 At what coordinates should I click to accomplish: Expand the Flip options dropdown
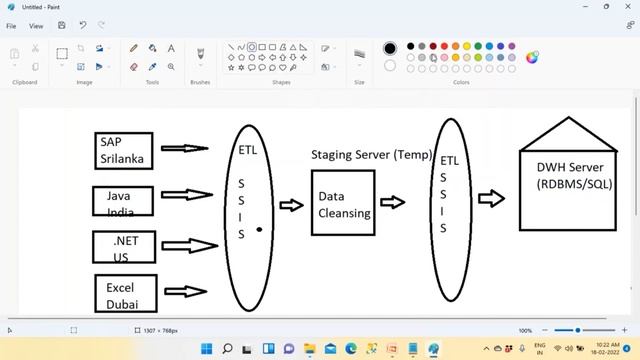click(109, 66)
